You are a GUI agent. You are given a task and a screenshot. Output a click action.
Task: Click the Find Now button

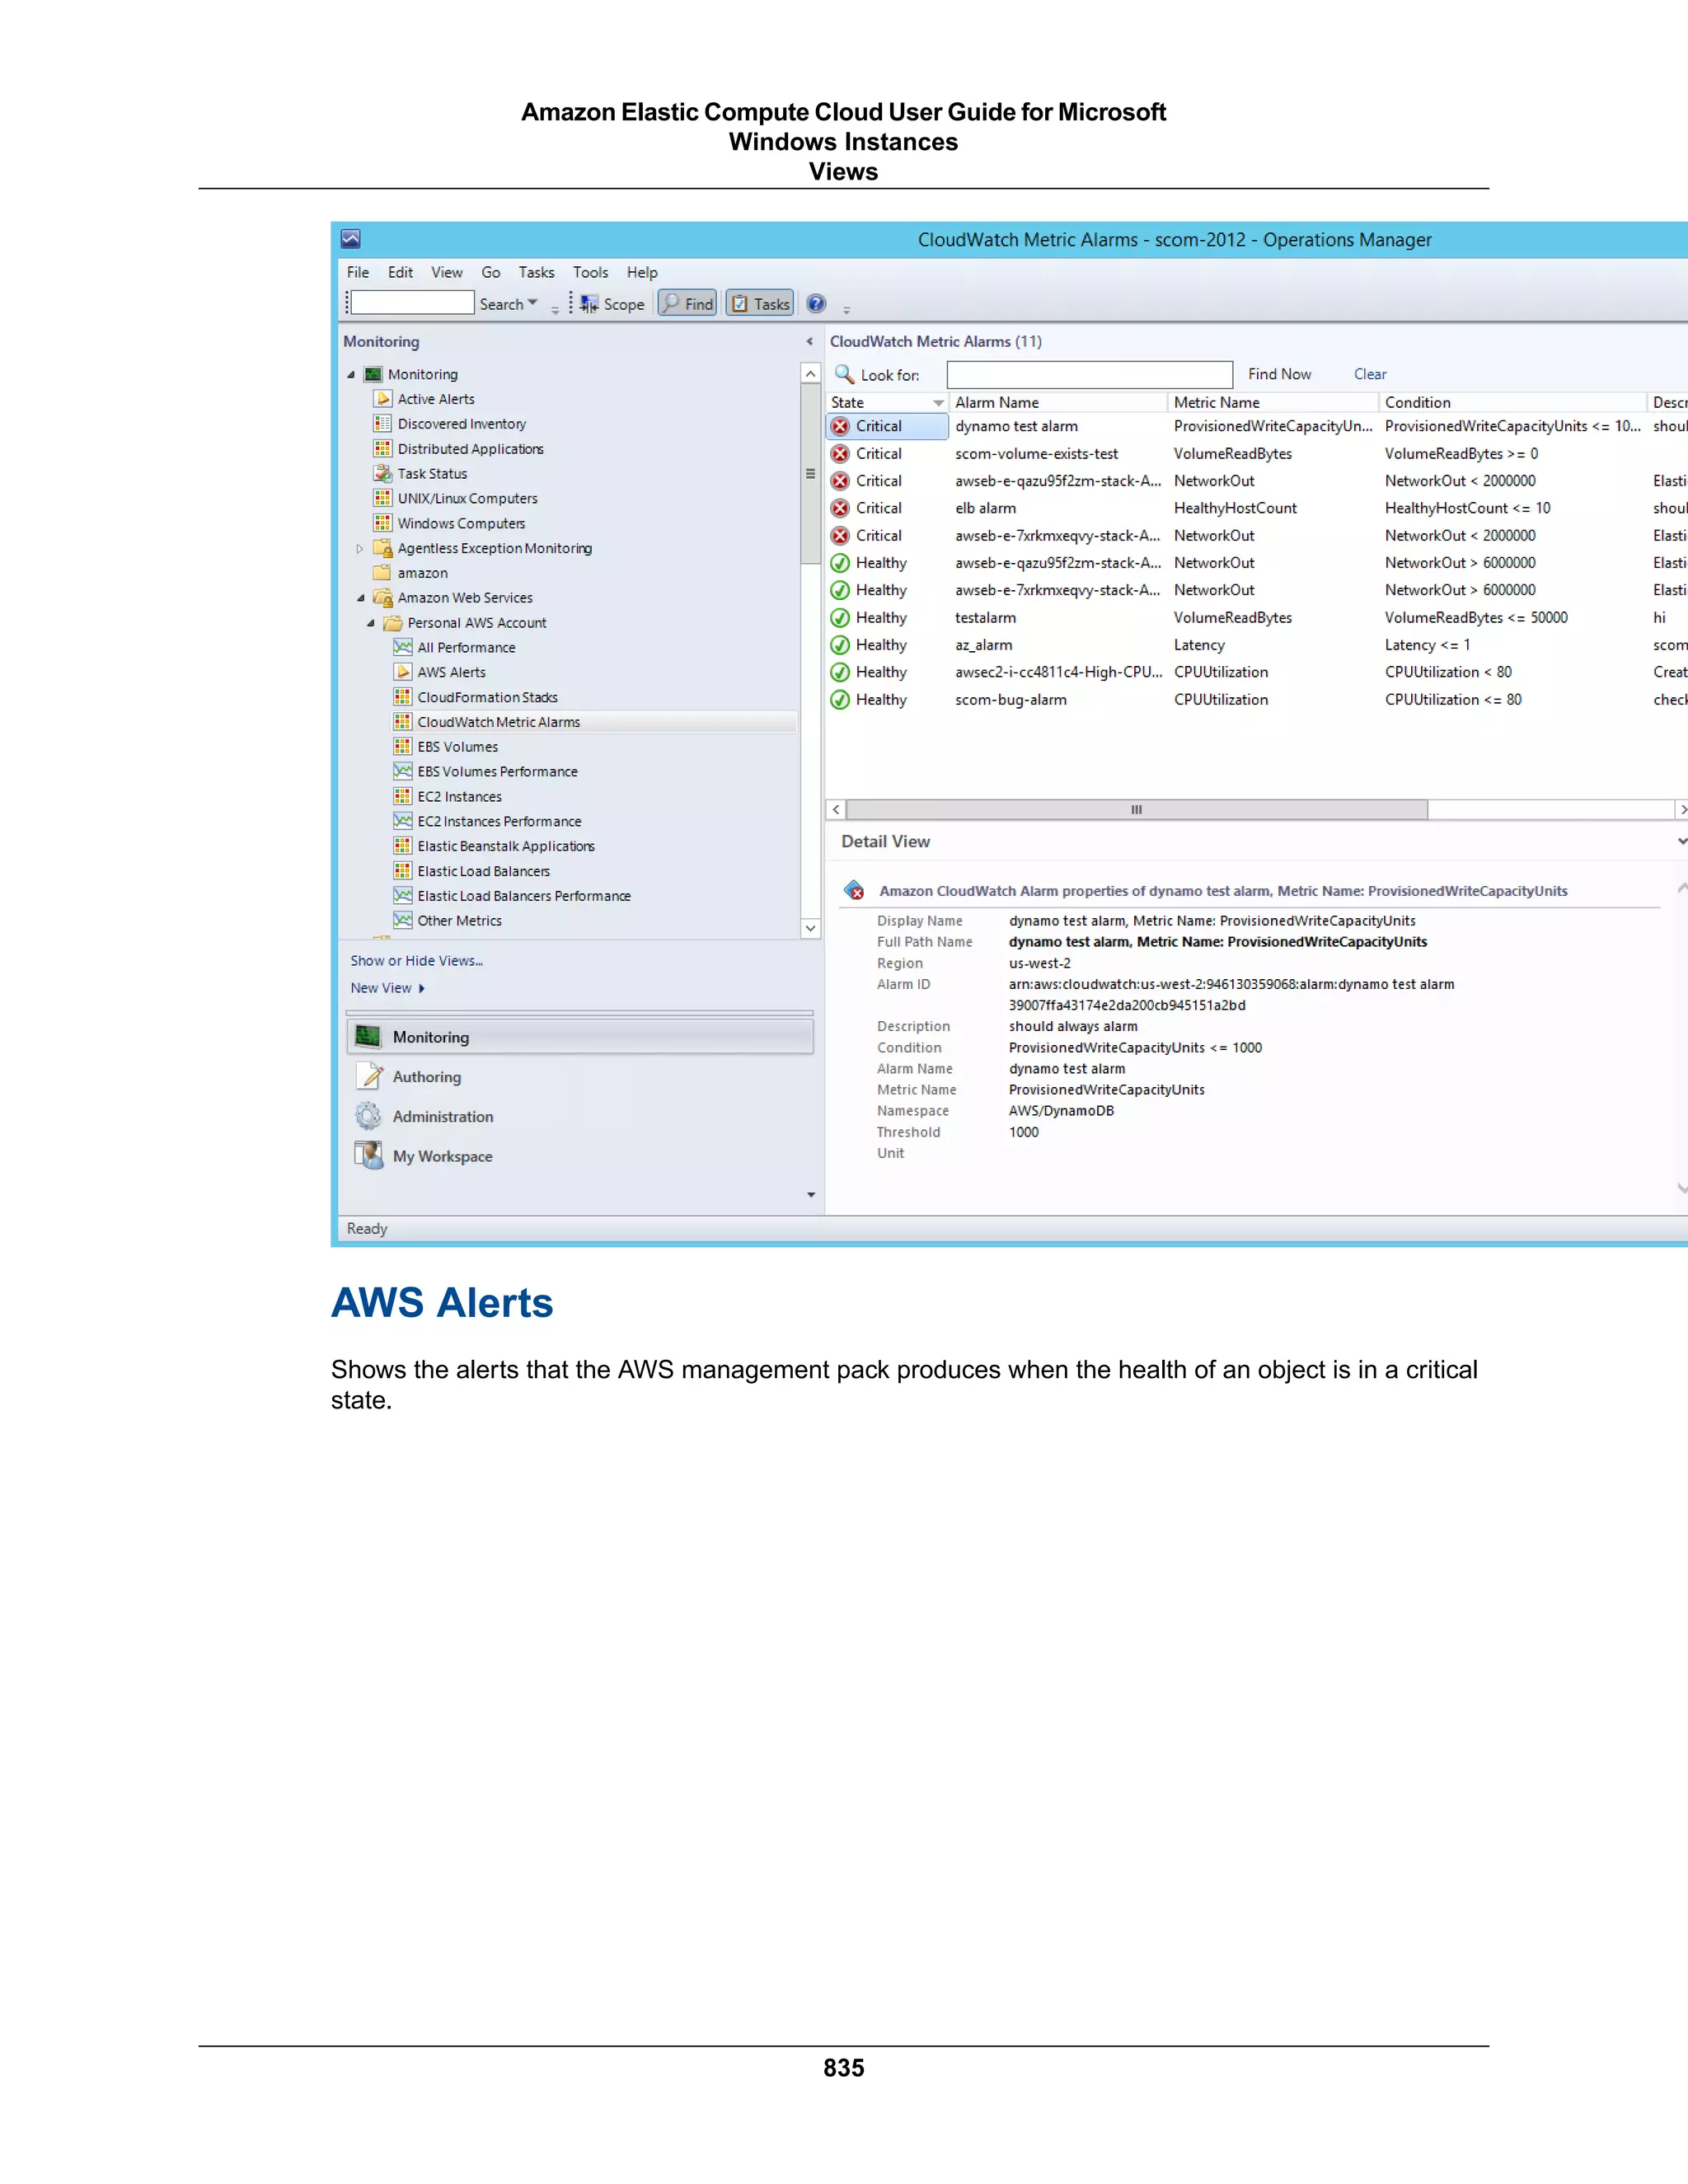click(x=1279, y=374)
